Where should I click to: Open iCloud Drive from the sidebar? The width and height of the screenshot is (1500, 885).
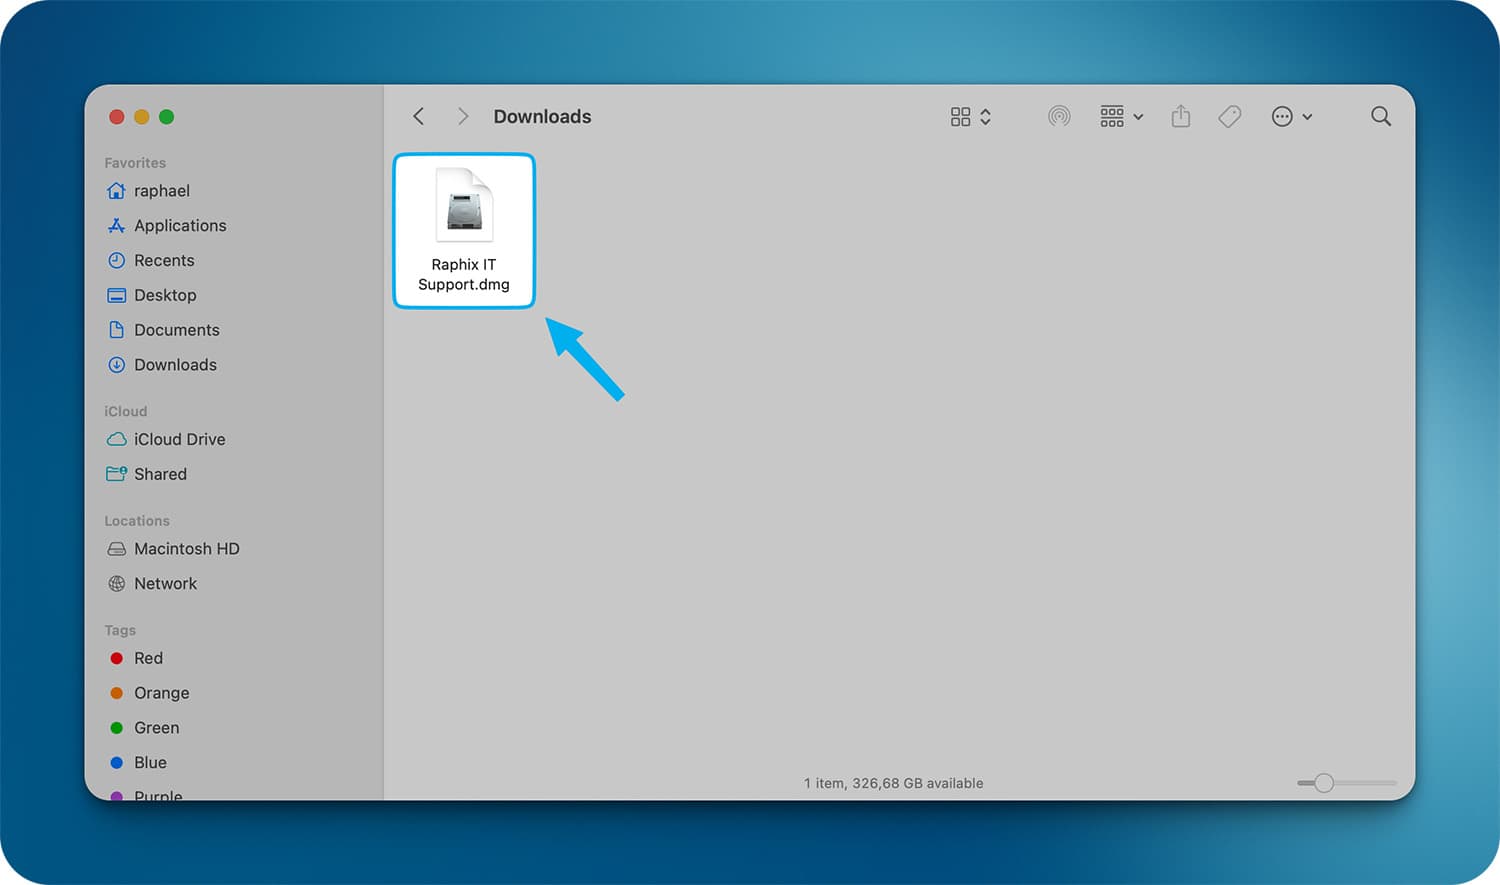pos(179,440)
